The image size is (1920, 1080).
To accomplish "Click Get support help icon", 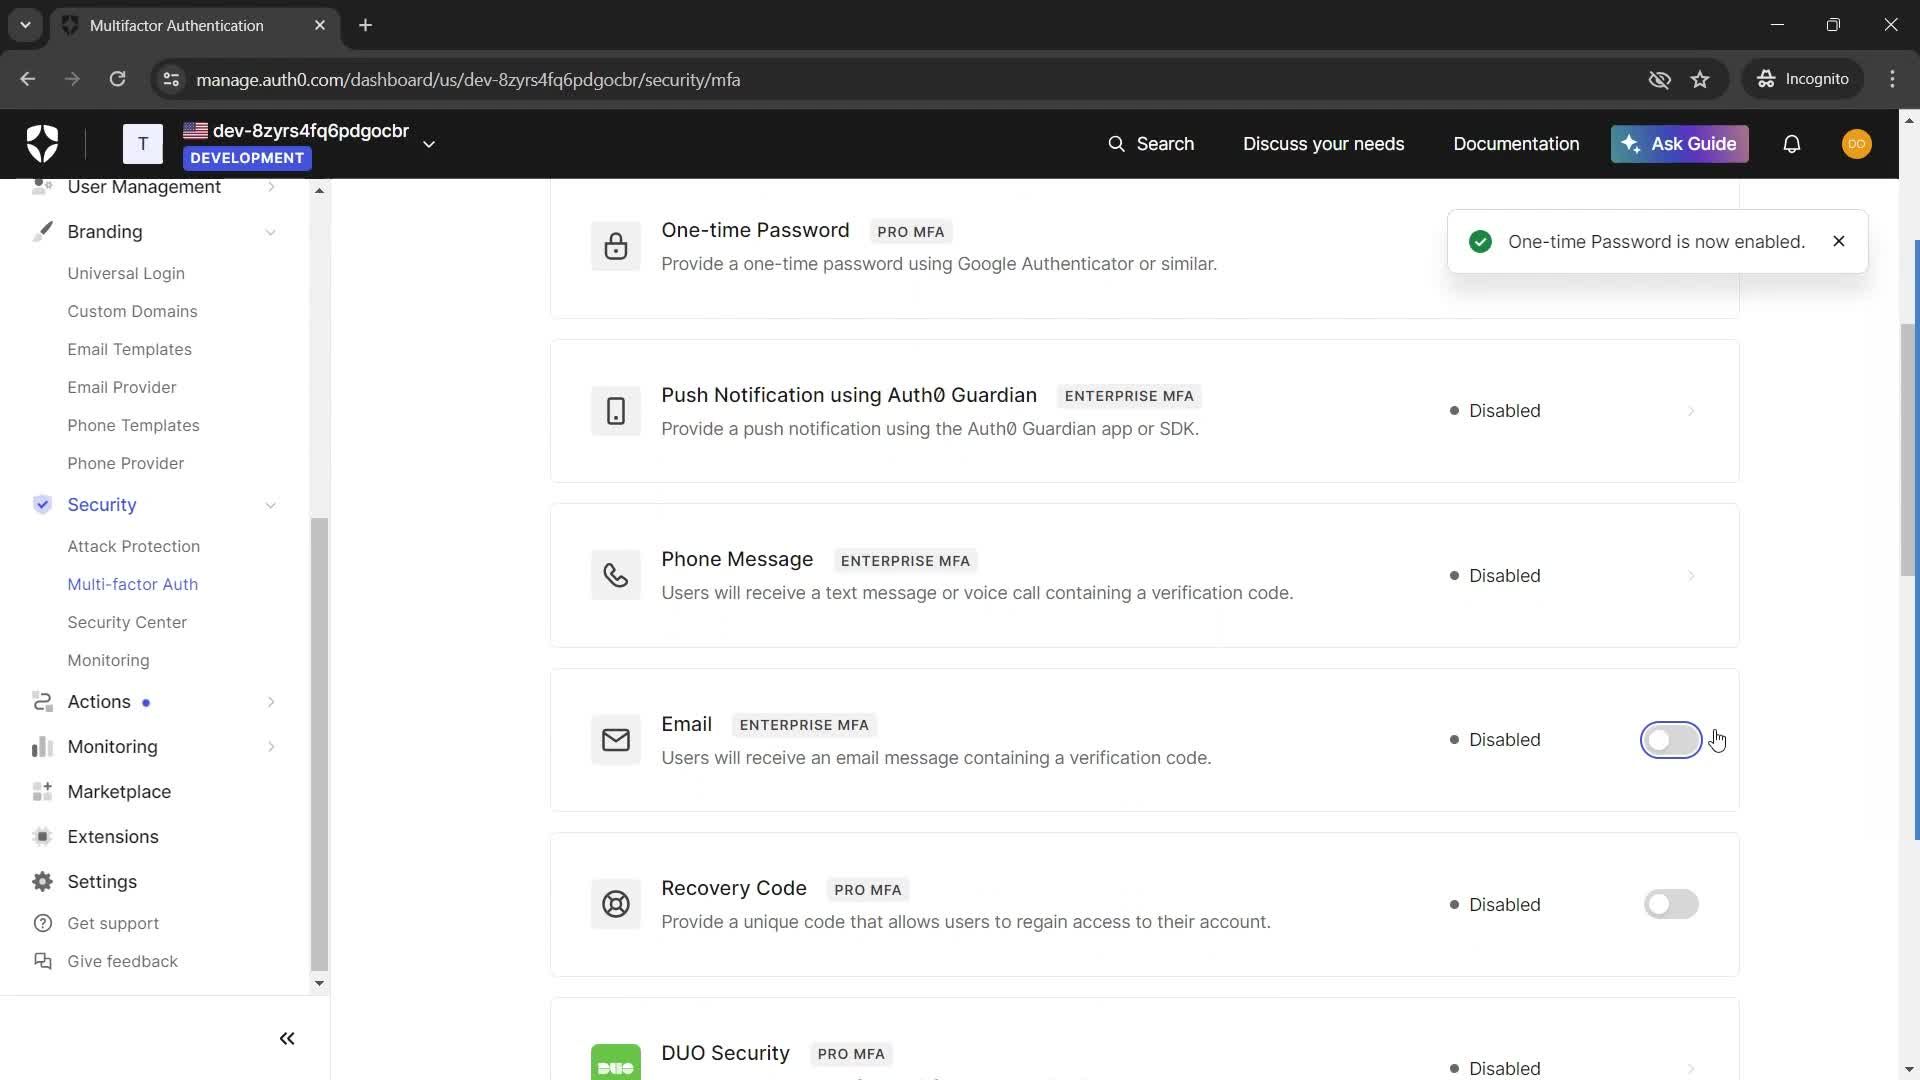I will point(42,923).
